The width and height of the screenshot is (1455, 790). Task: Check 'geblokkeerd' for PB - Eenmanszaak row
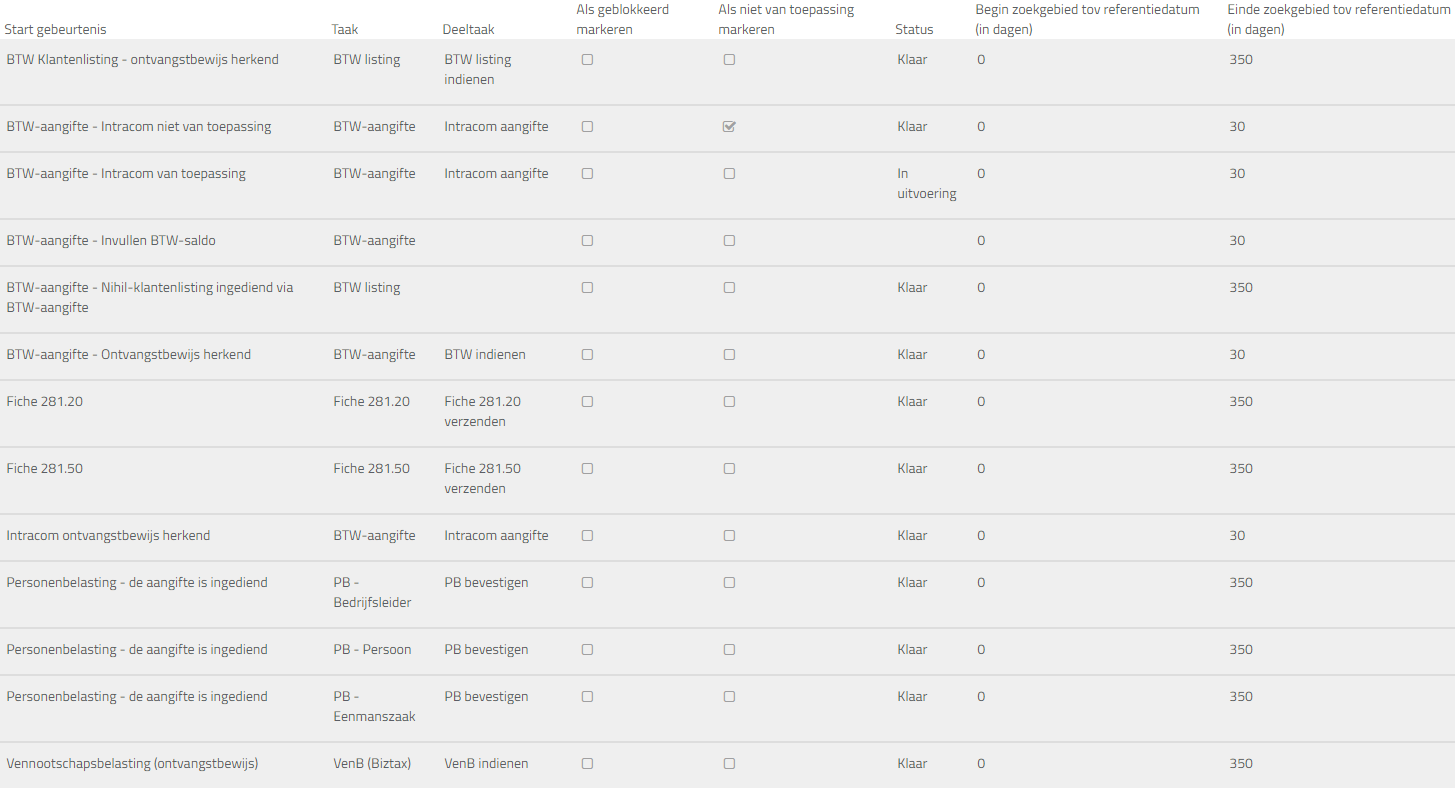(587, 697)
